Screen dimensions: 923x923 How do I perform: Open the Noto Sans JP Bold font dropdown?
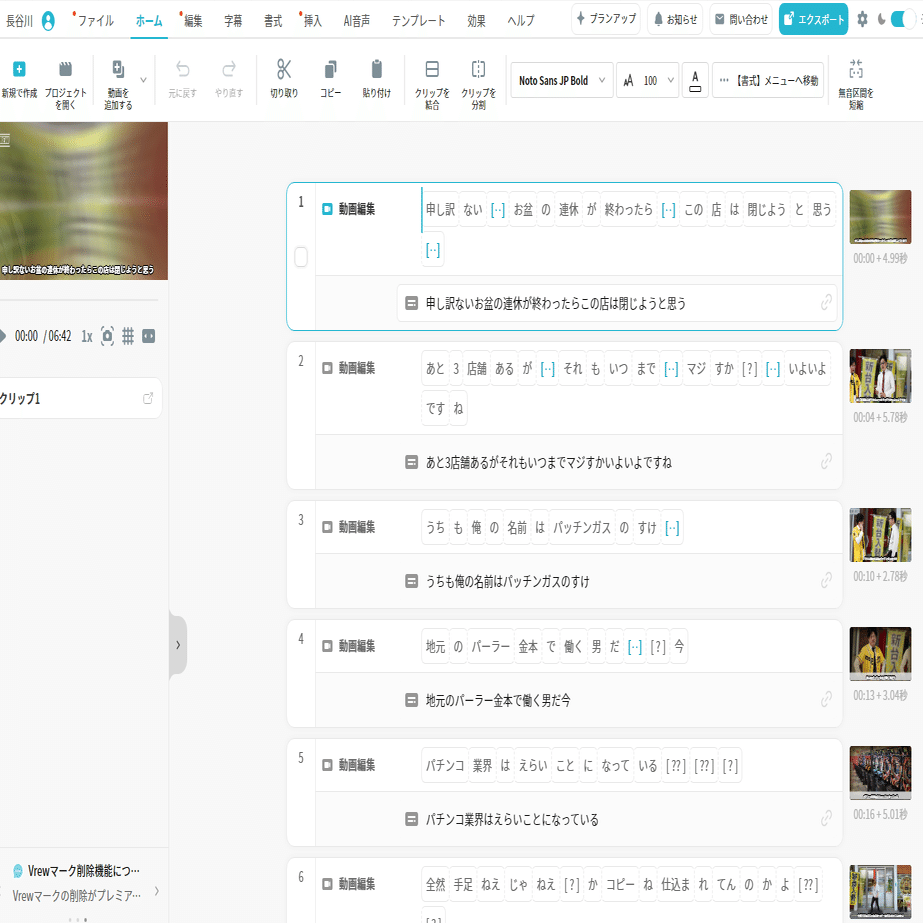[562, 80]
